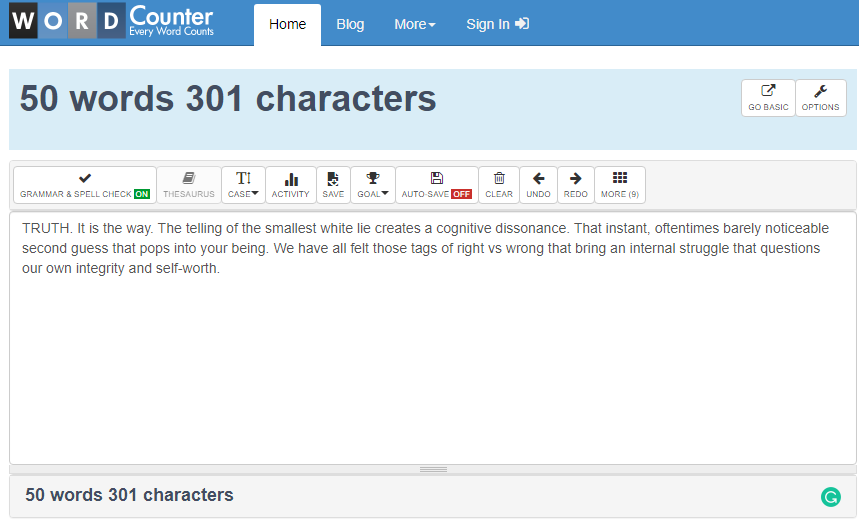Expand the Goal trophy dropdown
The height and width of the screenshot is (520, 859).
point(373,185)
